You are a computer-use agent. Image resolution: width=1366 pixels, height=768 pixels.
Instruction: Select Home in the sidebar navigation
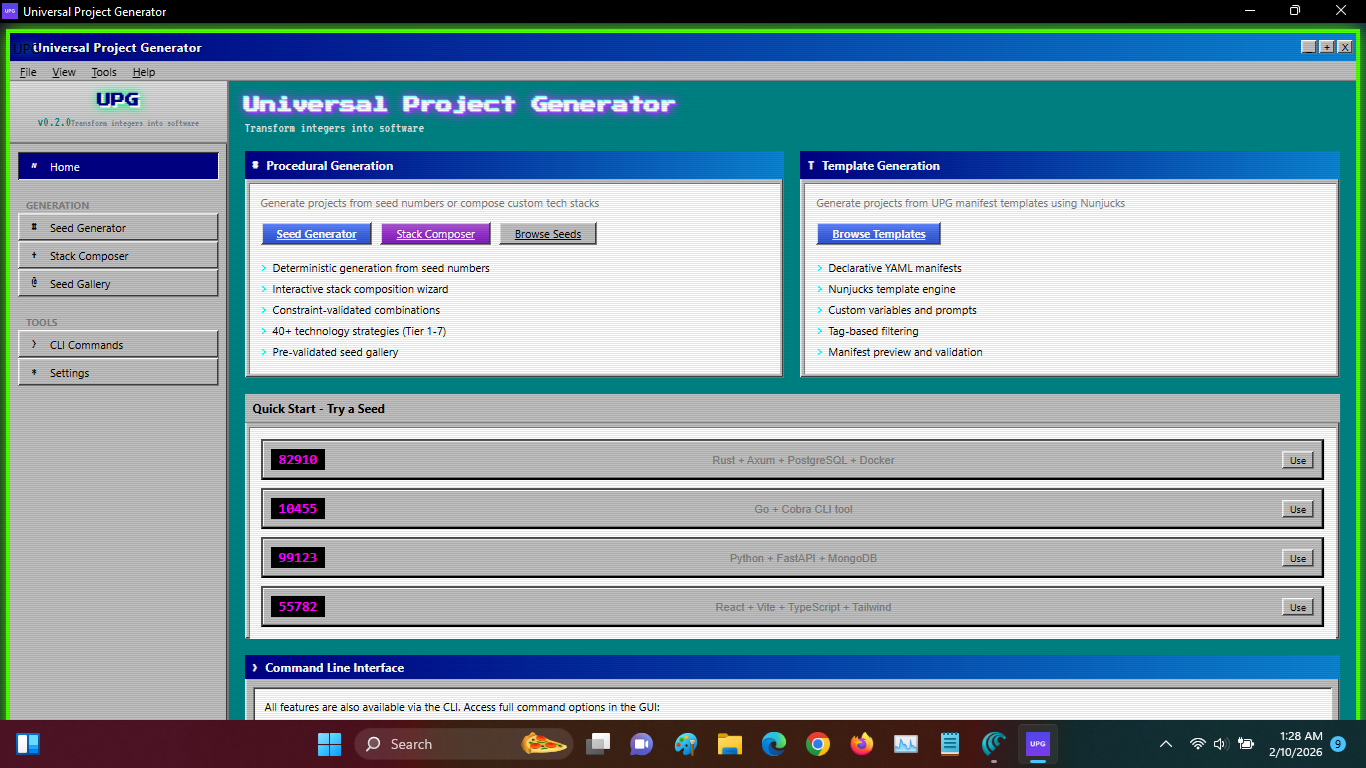pos(117,166)
